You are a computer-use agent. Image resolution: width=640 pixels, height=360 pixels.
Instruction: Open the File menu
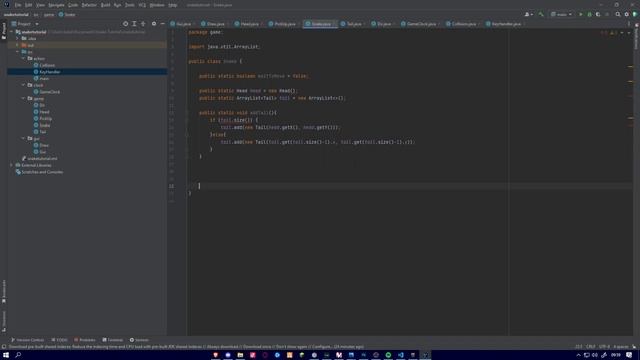point(18,5)
